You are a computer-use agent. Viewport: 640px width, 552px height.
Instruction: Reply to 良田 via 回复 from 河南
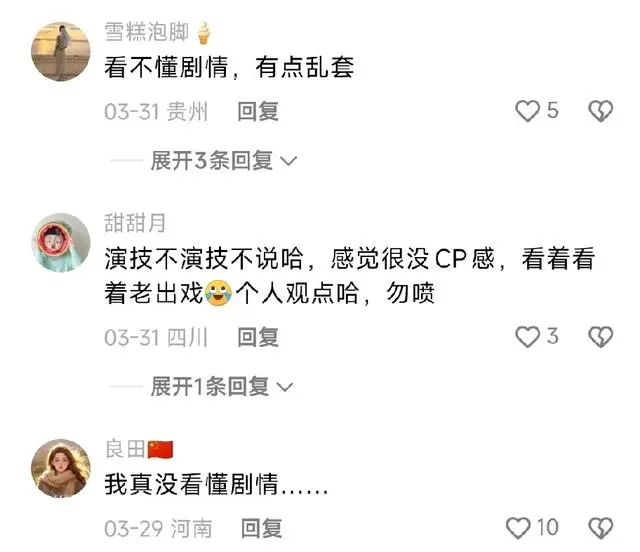261,528
